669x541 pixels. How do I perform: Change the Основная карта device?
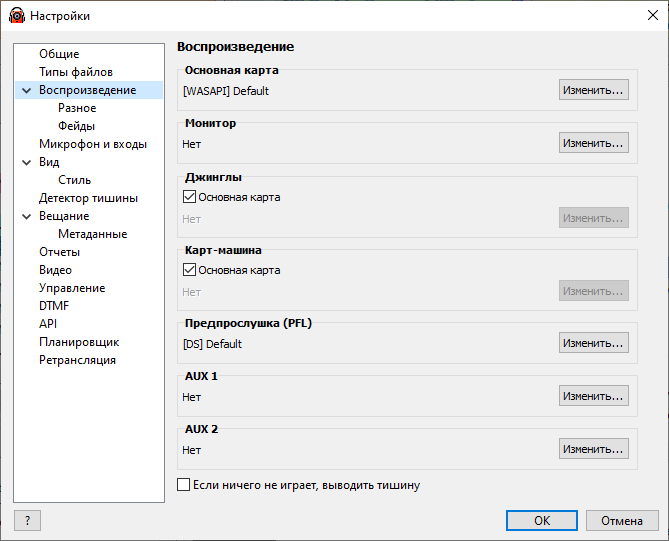593,90
